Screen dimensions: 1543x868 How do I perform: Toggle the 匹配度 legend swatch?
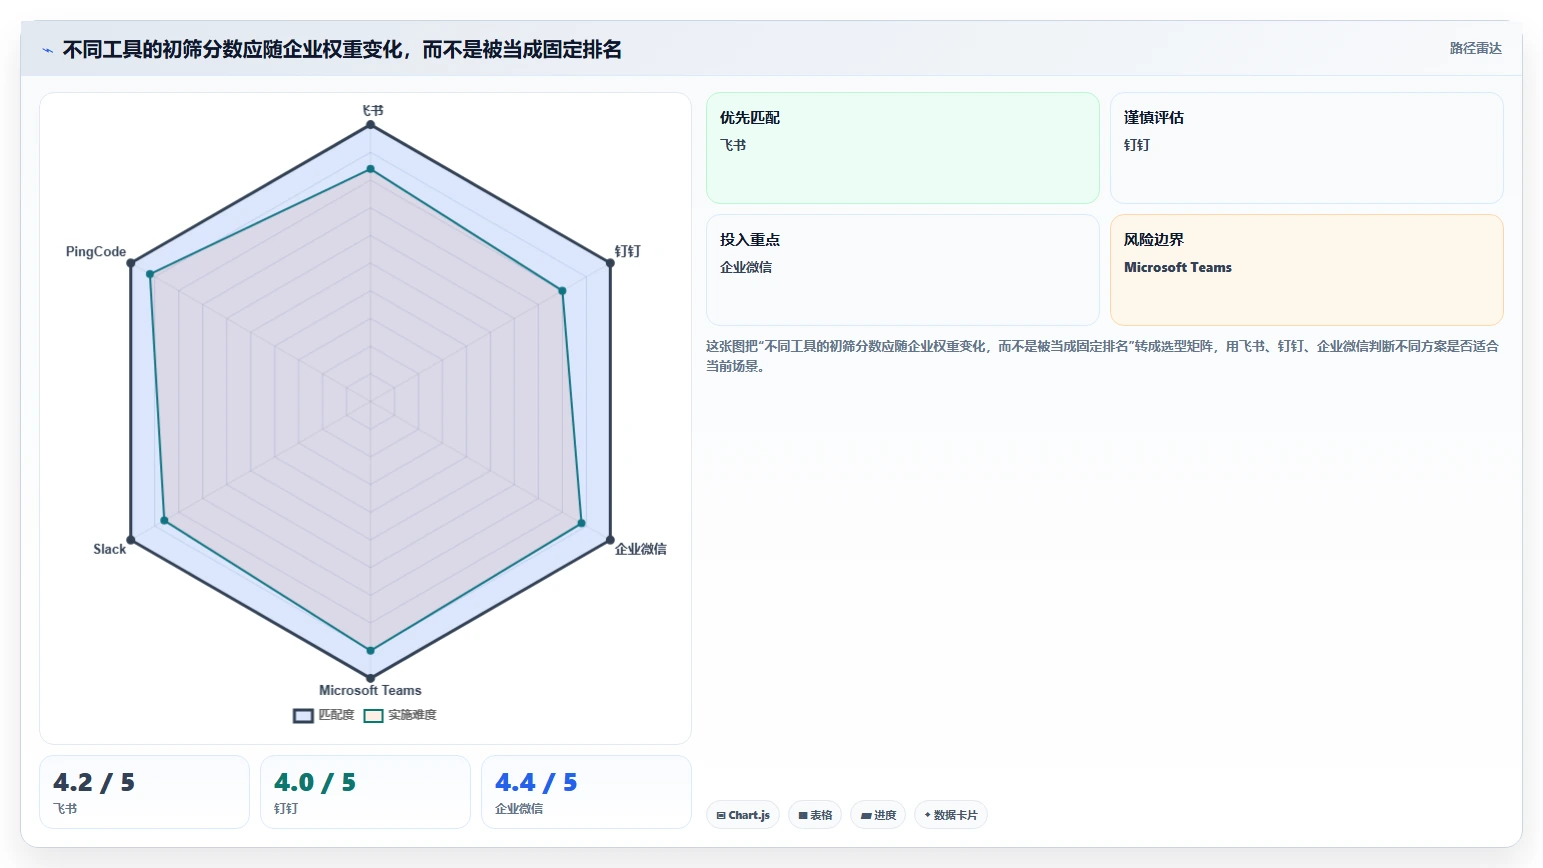303,715
